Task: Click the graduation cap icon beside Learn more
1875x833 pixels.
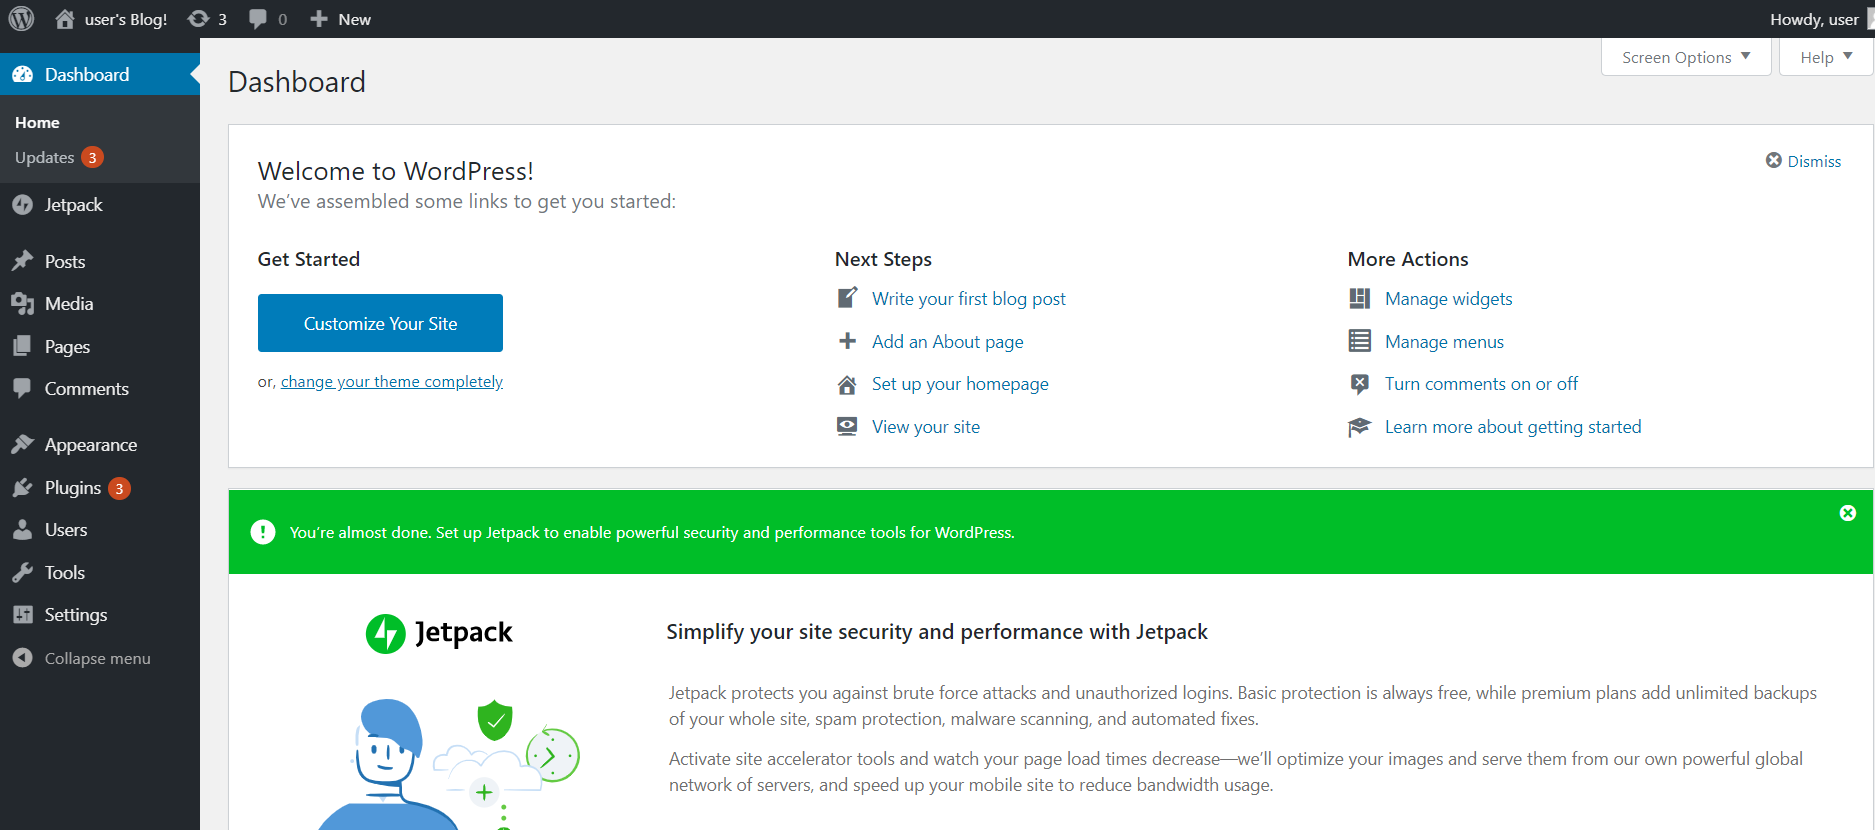Action: [1359, 427]
